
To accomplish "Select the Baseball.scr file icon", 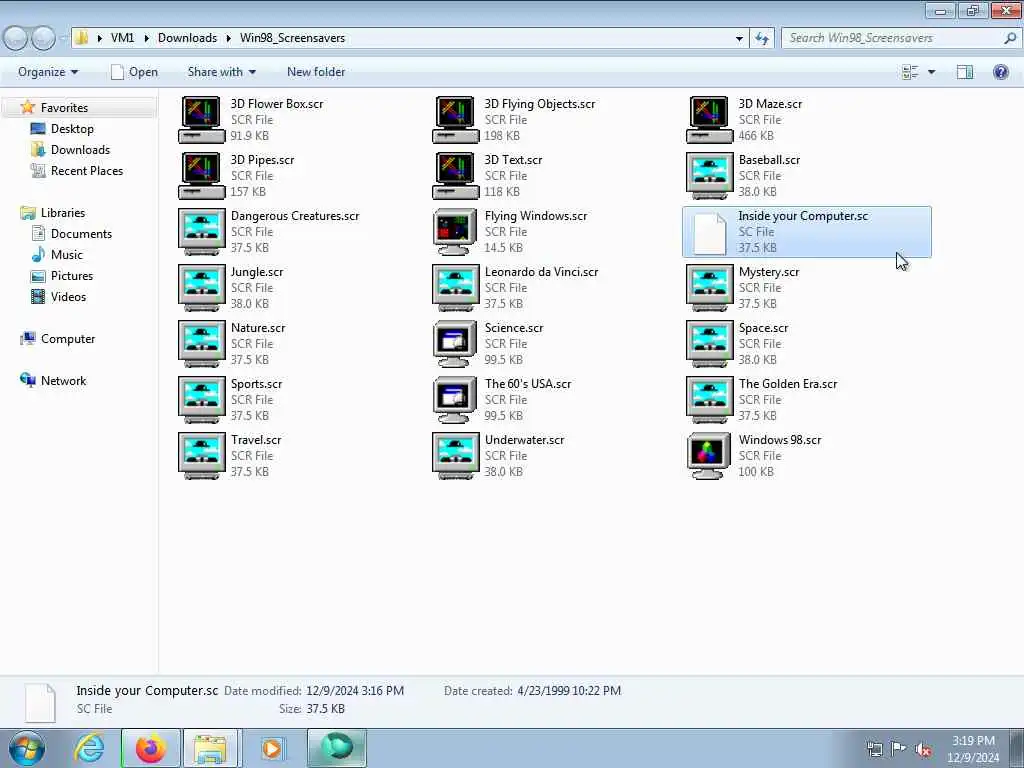I will [709, 176].
